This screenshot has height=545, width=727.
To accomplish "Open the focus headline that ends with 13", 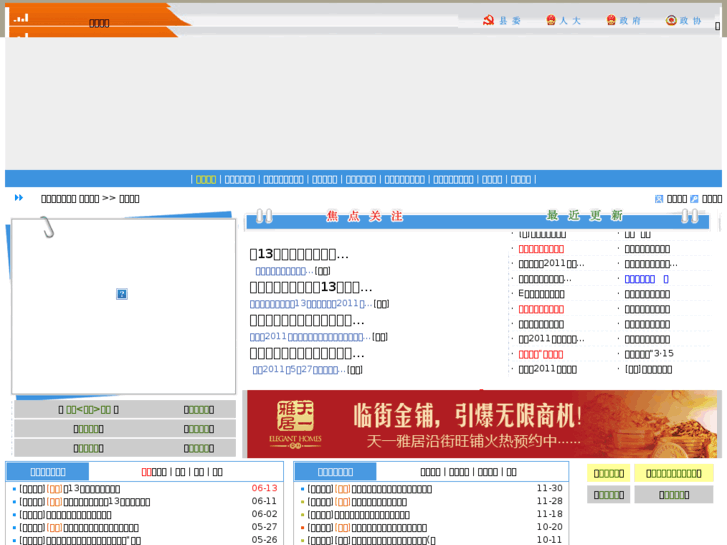I will click(311, 287).
